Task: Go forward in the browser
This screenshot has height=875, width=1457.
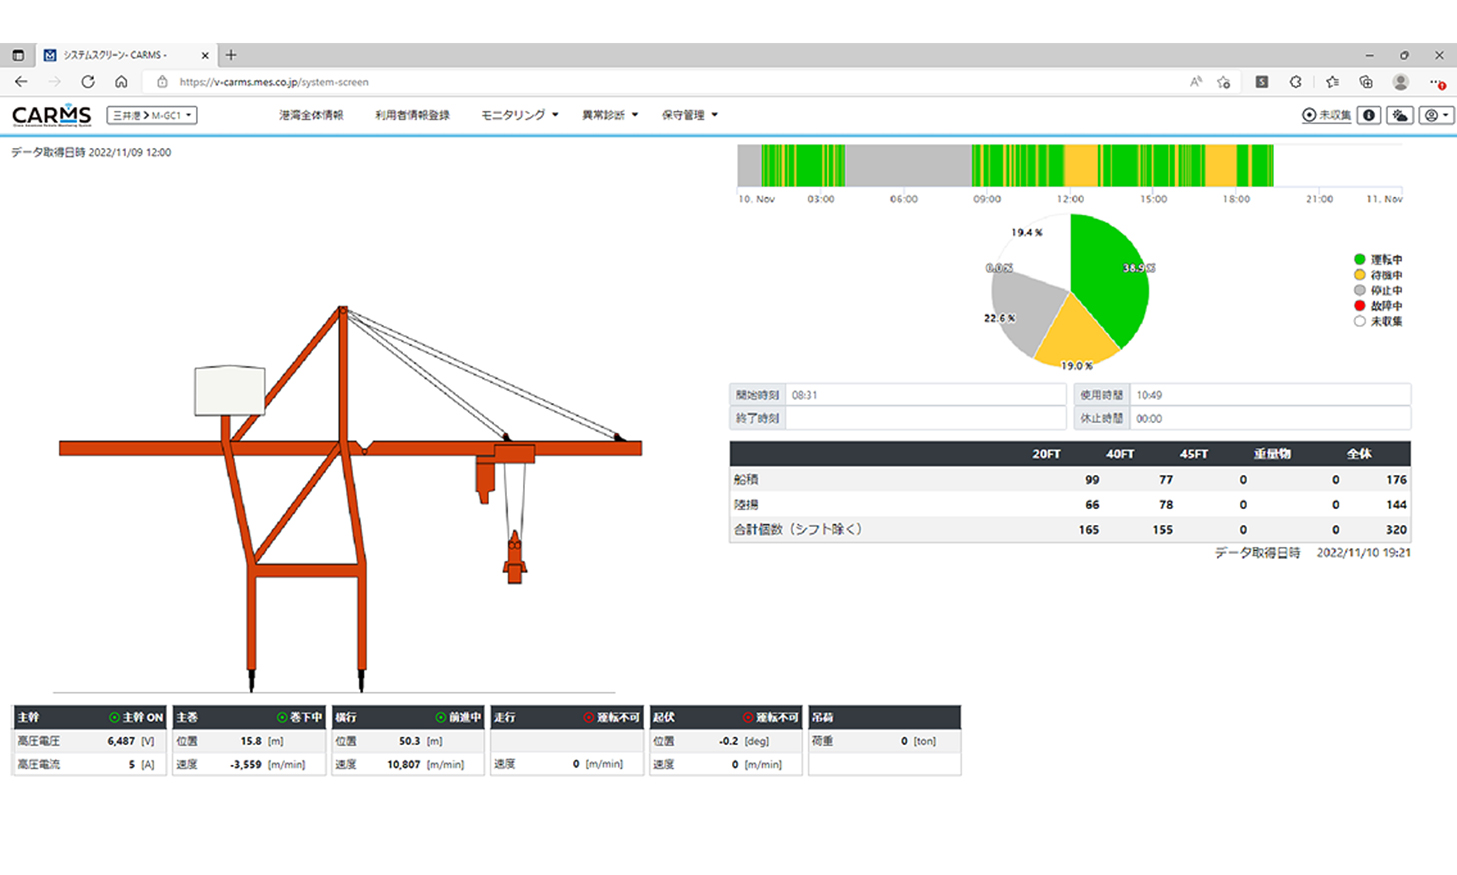Action: pos(54,82)
